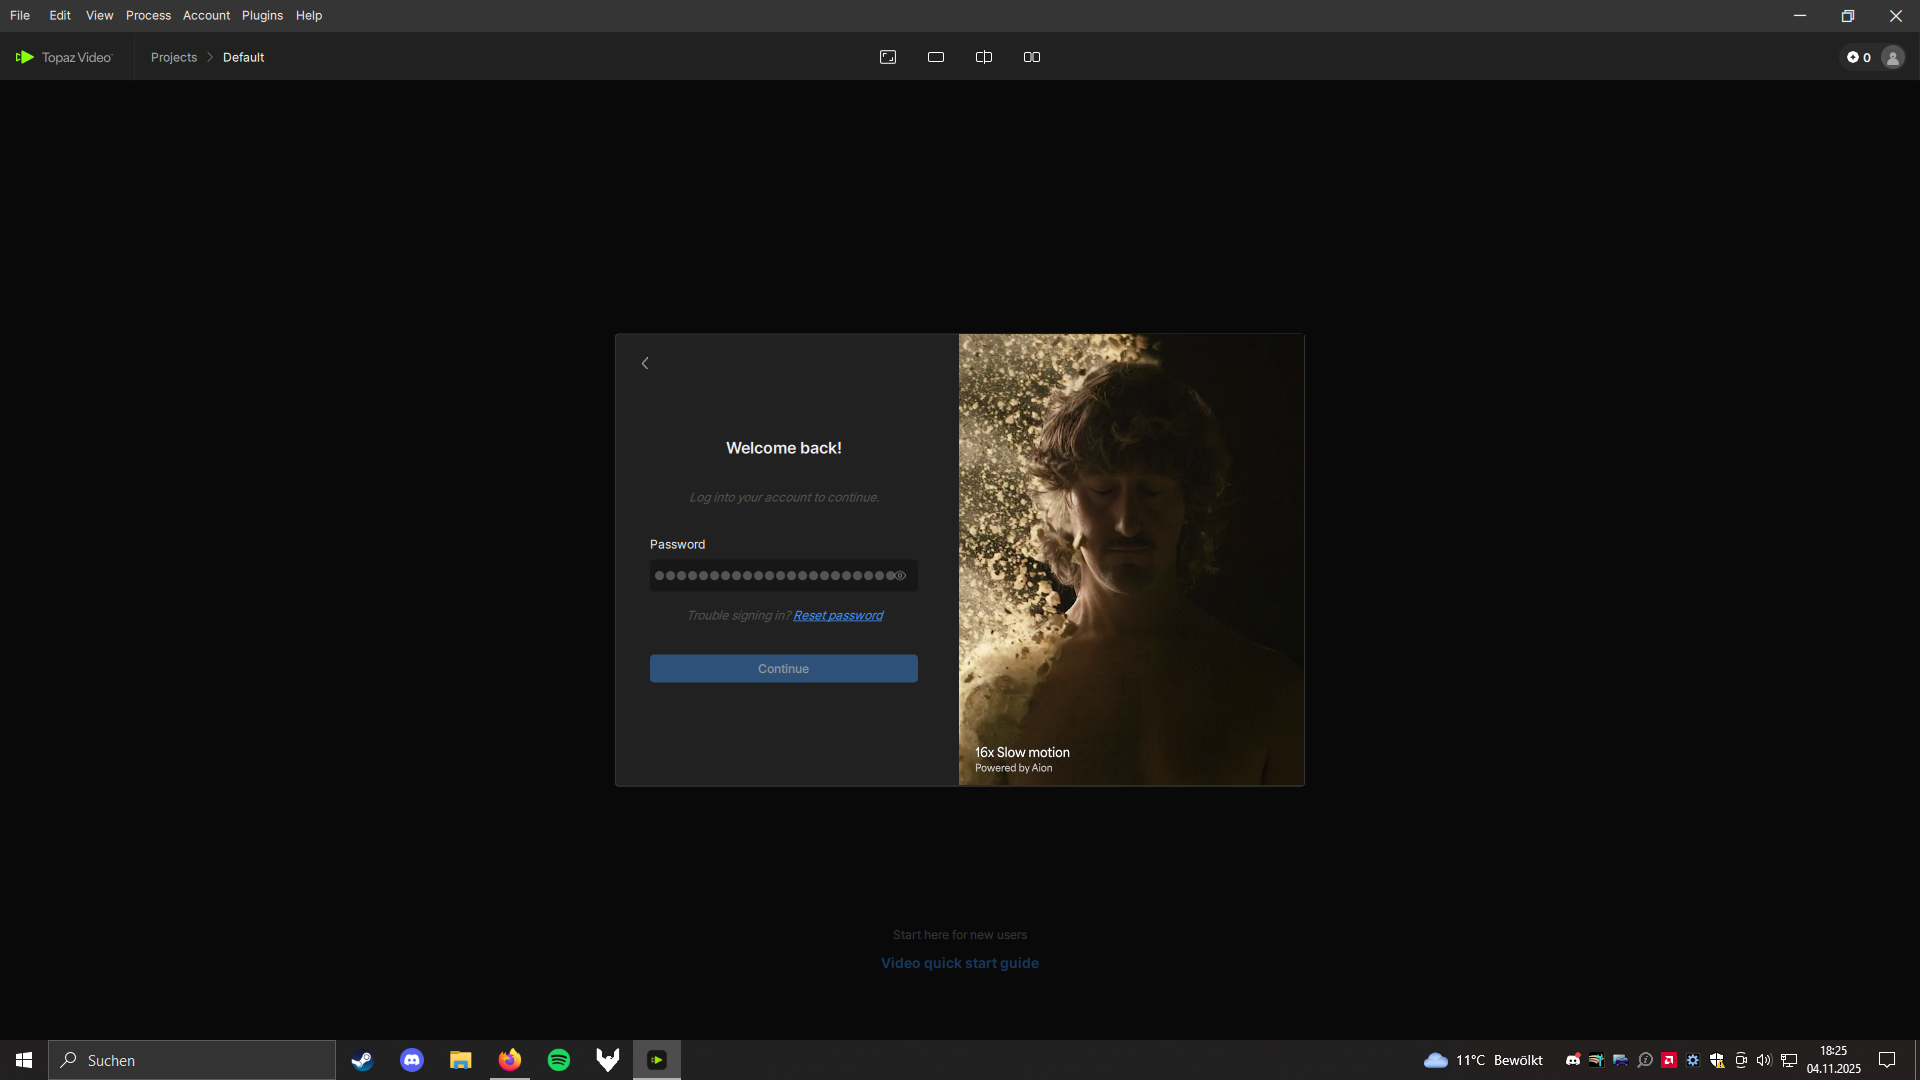The height and width of the screenshot is (1080, 1920).
Task: Toggle password visibility eye icon
Action: click(x=900, y=575)
